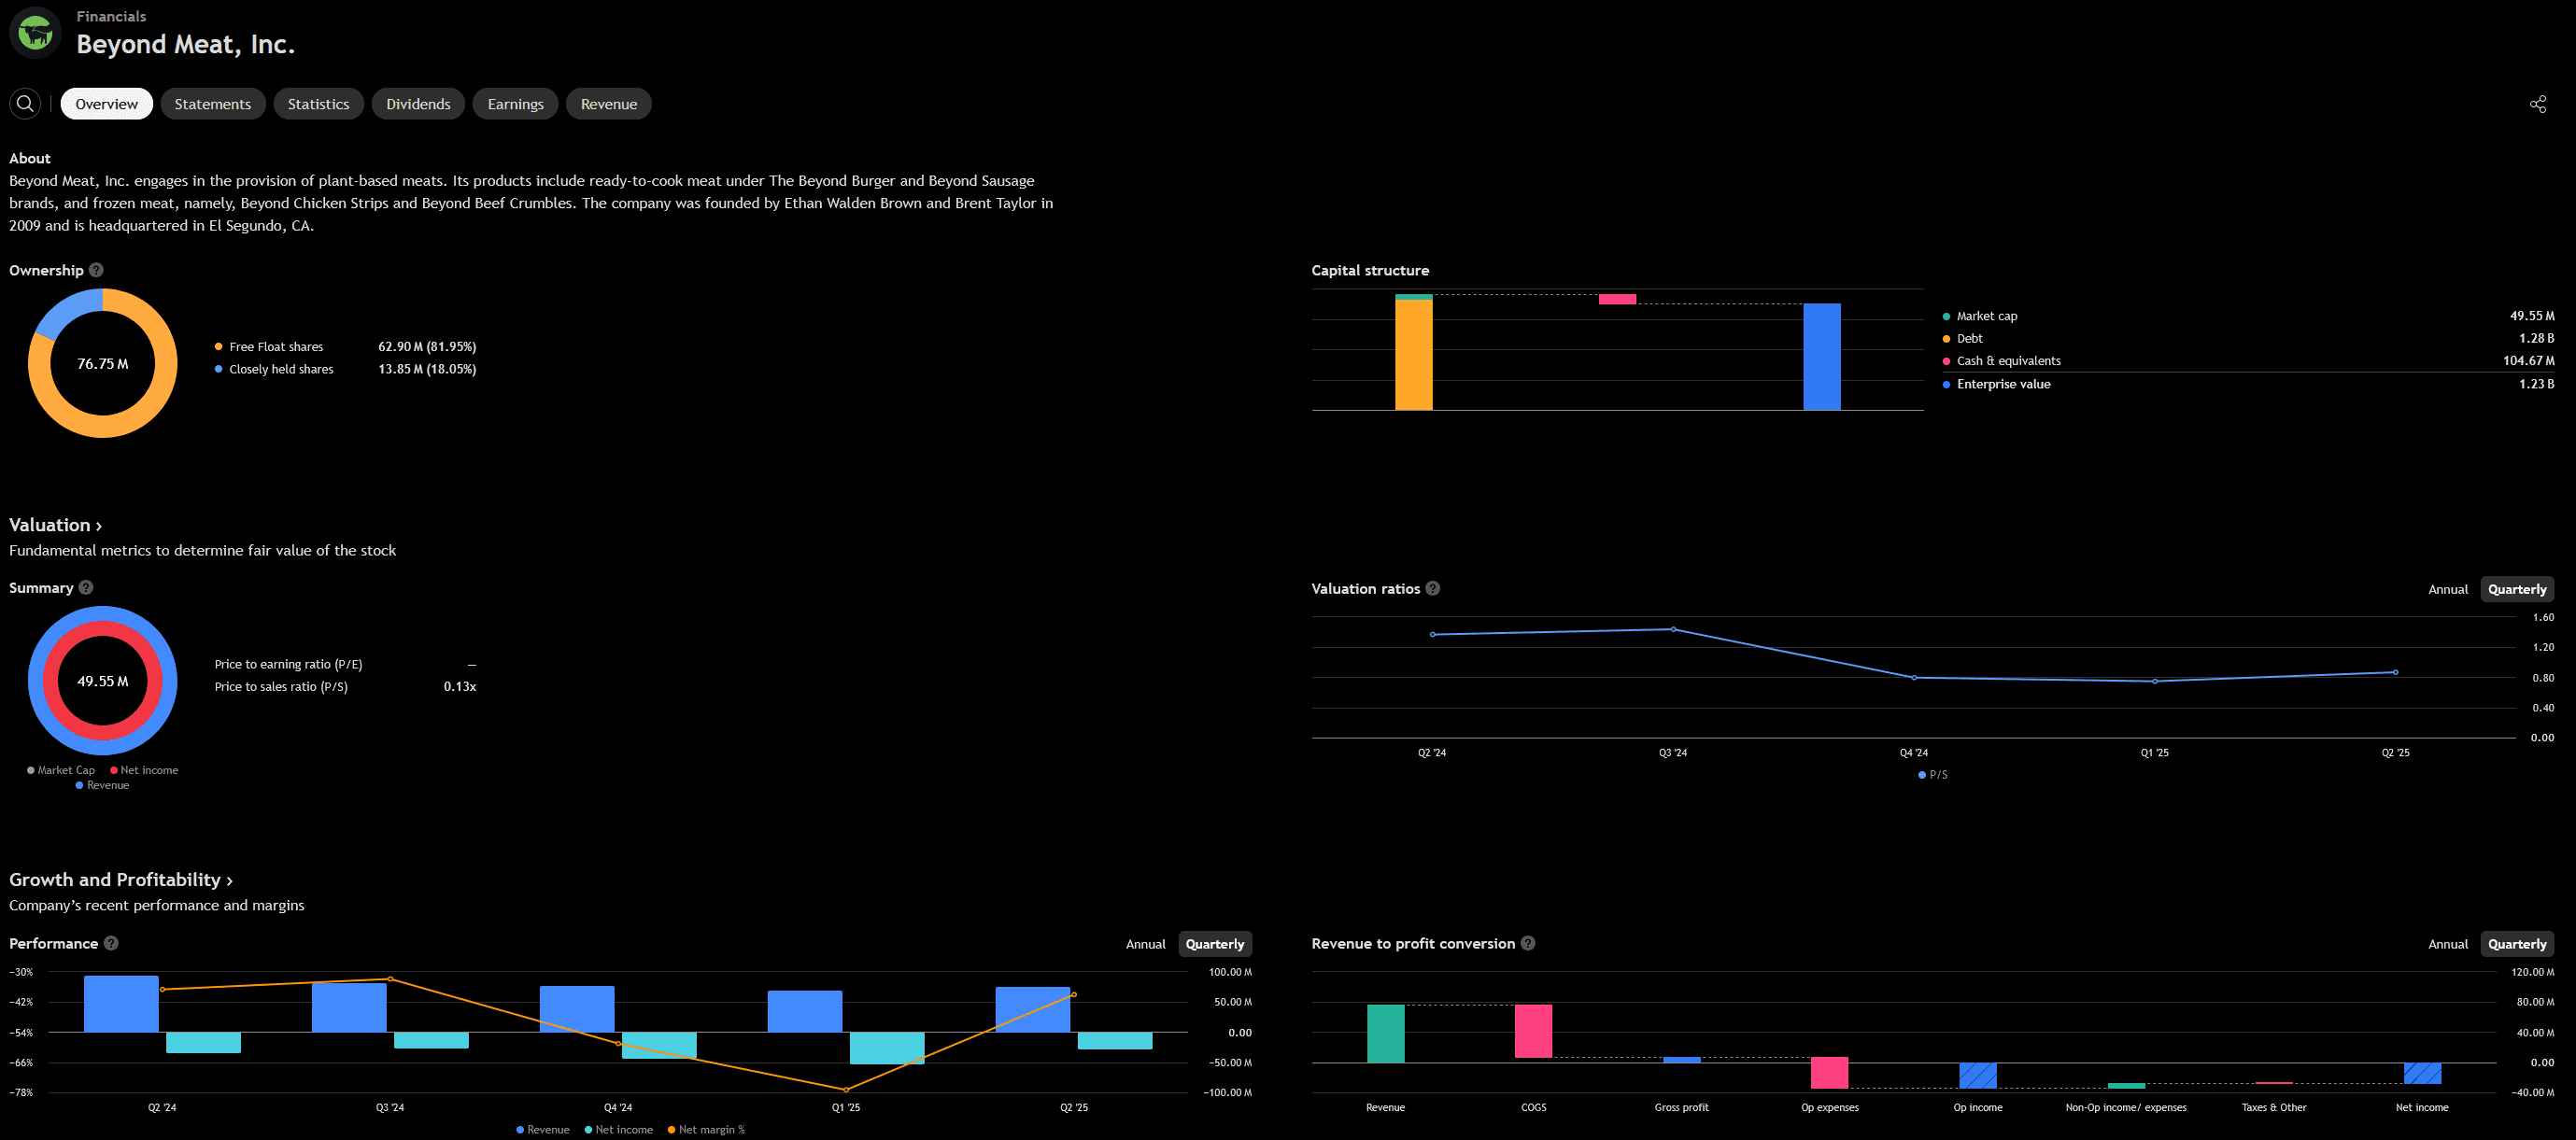
Task: Open the Statistics tab
Action: tap(318, 104)
